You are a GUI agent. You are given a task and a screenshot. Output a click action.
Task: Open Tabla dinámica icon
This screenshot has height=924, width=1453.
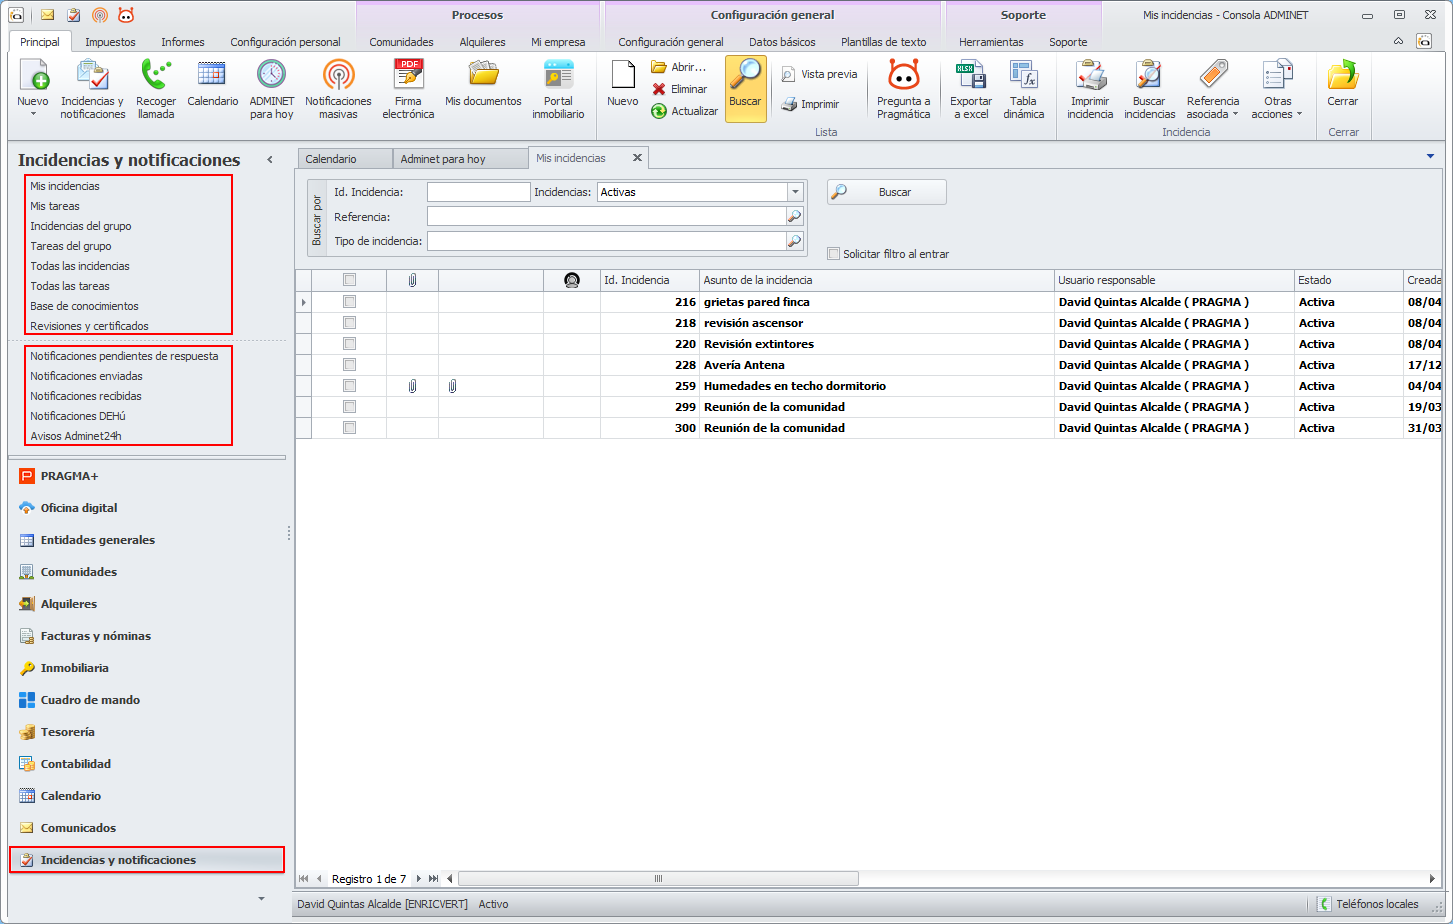pos(1023,76)
